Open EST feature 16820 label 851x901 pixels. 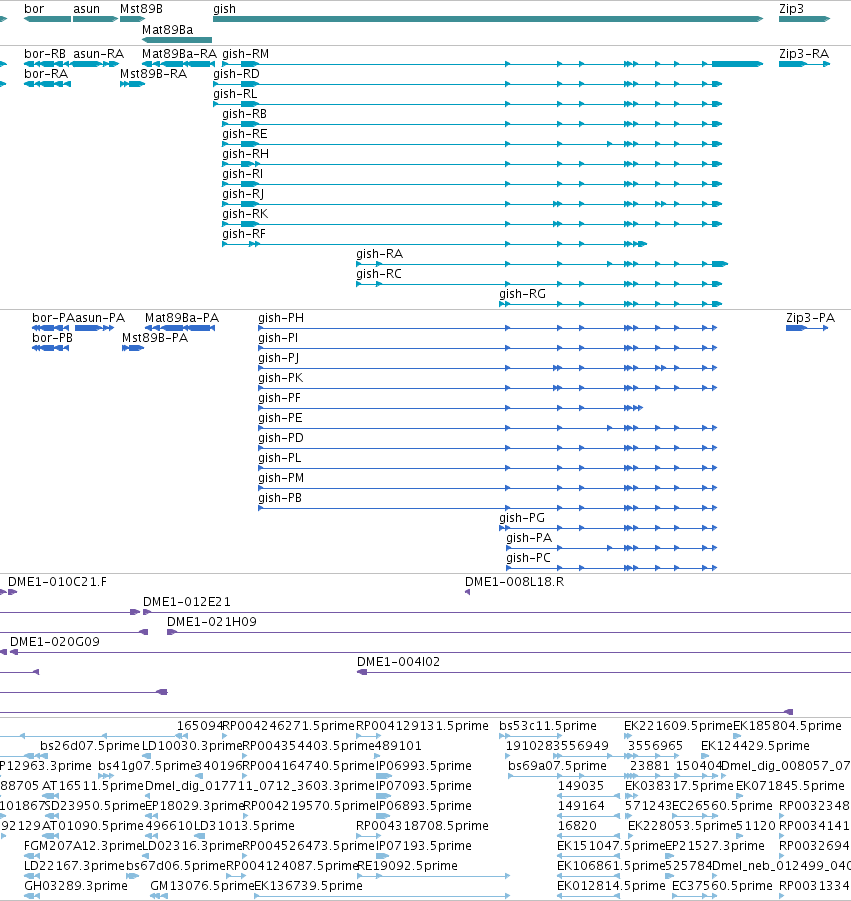click(577, 826)
